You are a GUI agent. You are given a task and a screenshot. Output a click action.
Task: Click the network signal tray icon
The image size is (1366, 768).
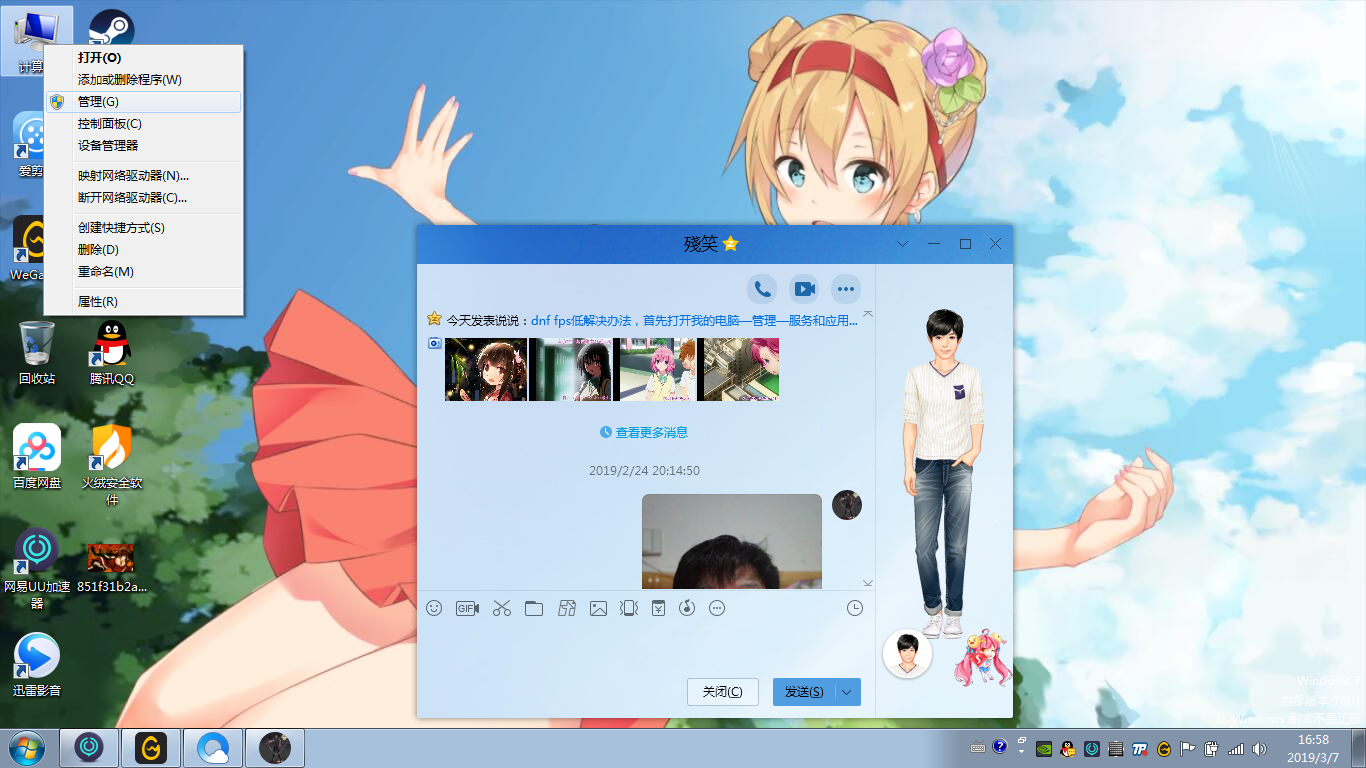(1236, 748)
